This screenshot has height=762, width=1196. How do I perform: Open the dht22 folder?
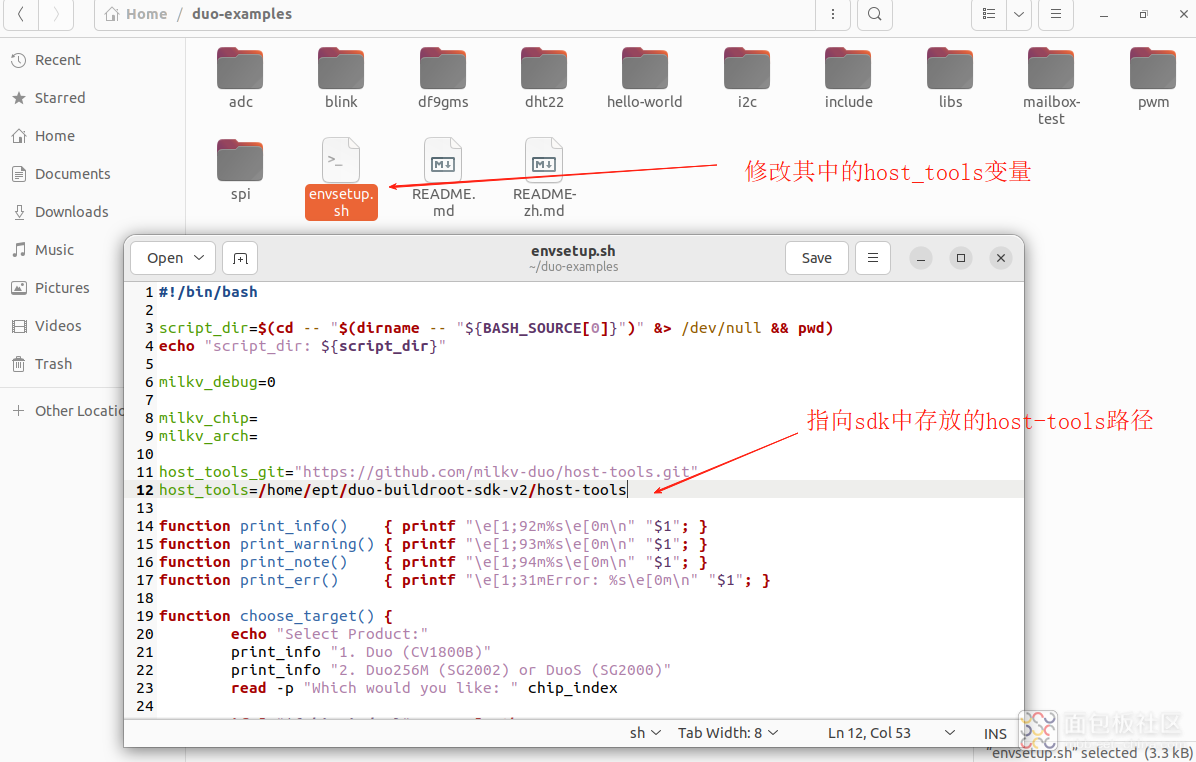coord(544,78)
